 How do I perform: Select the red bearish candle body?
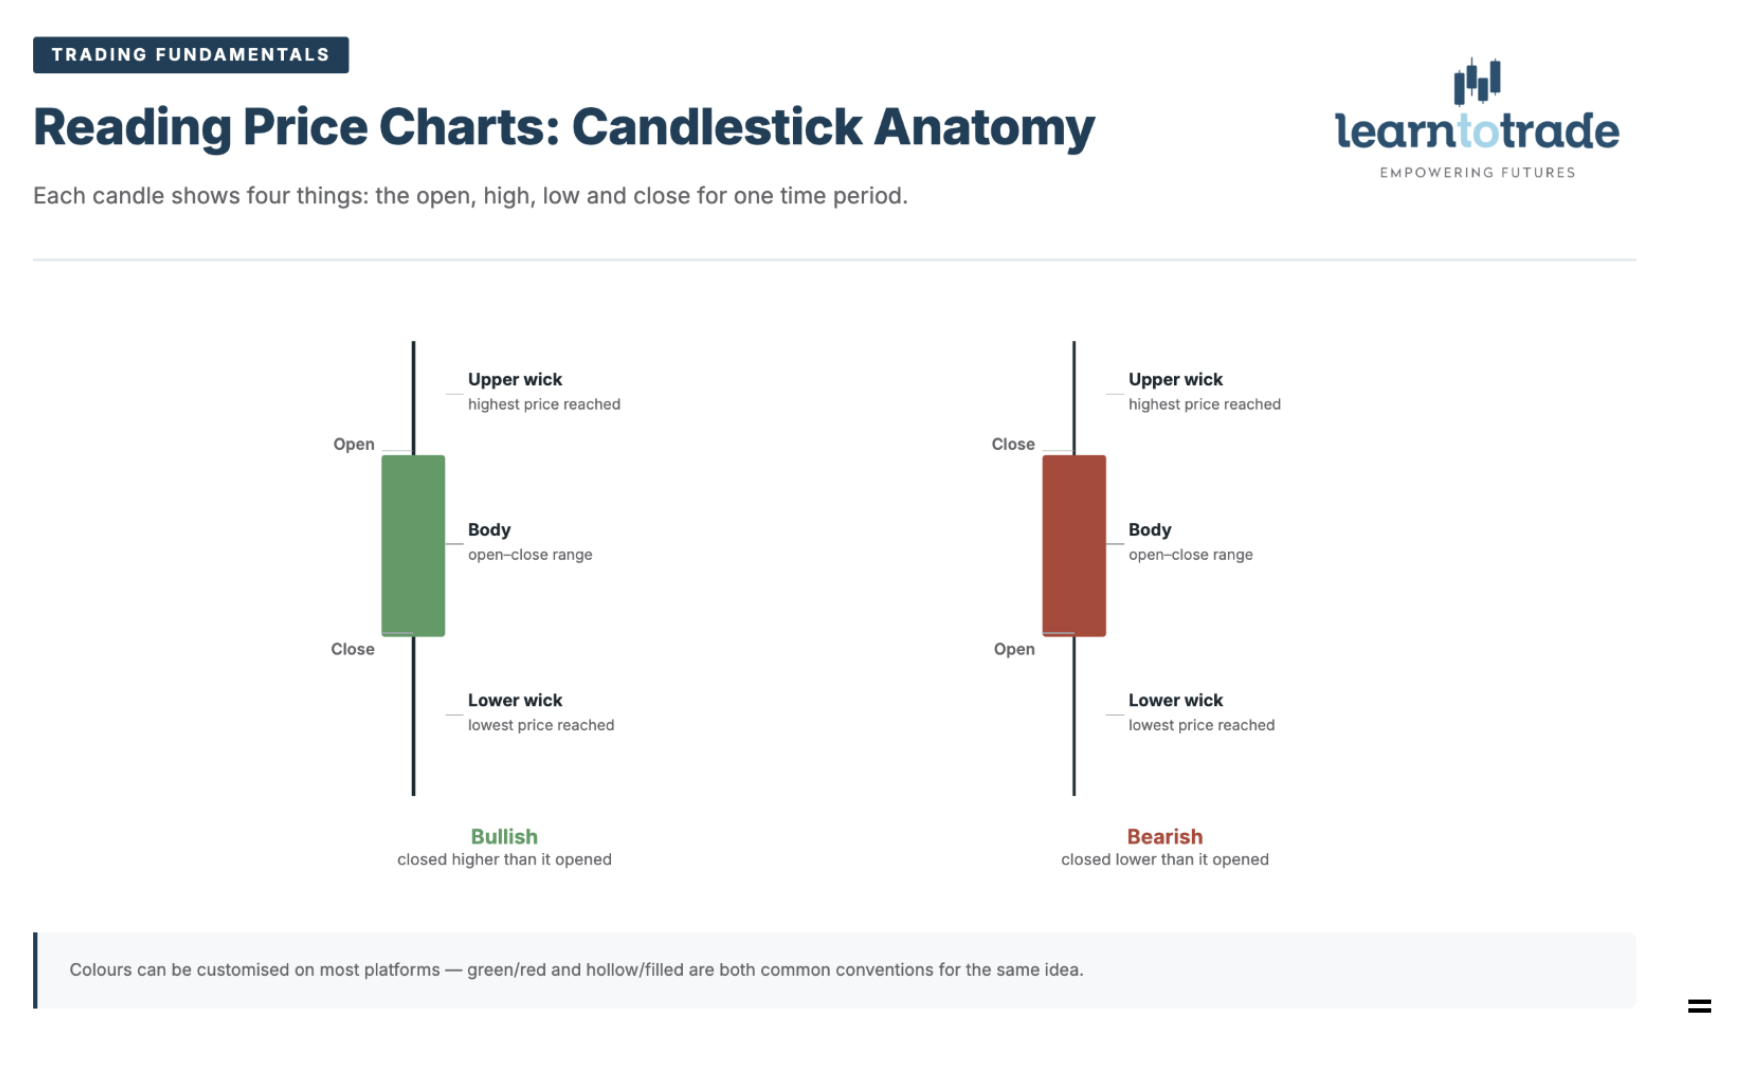[1074, 545]
